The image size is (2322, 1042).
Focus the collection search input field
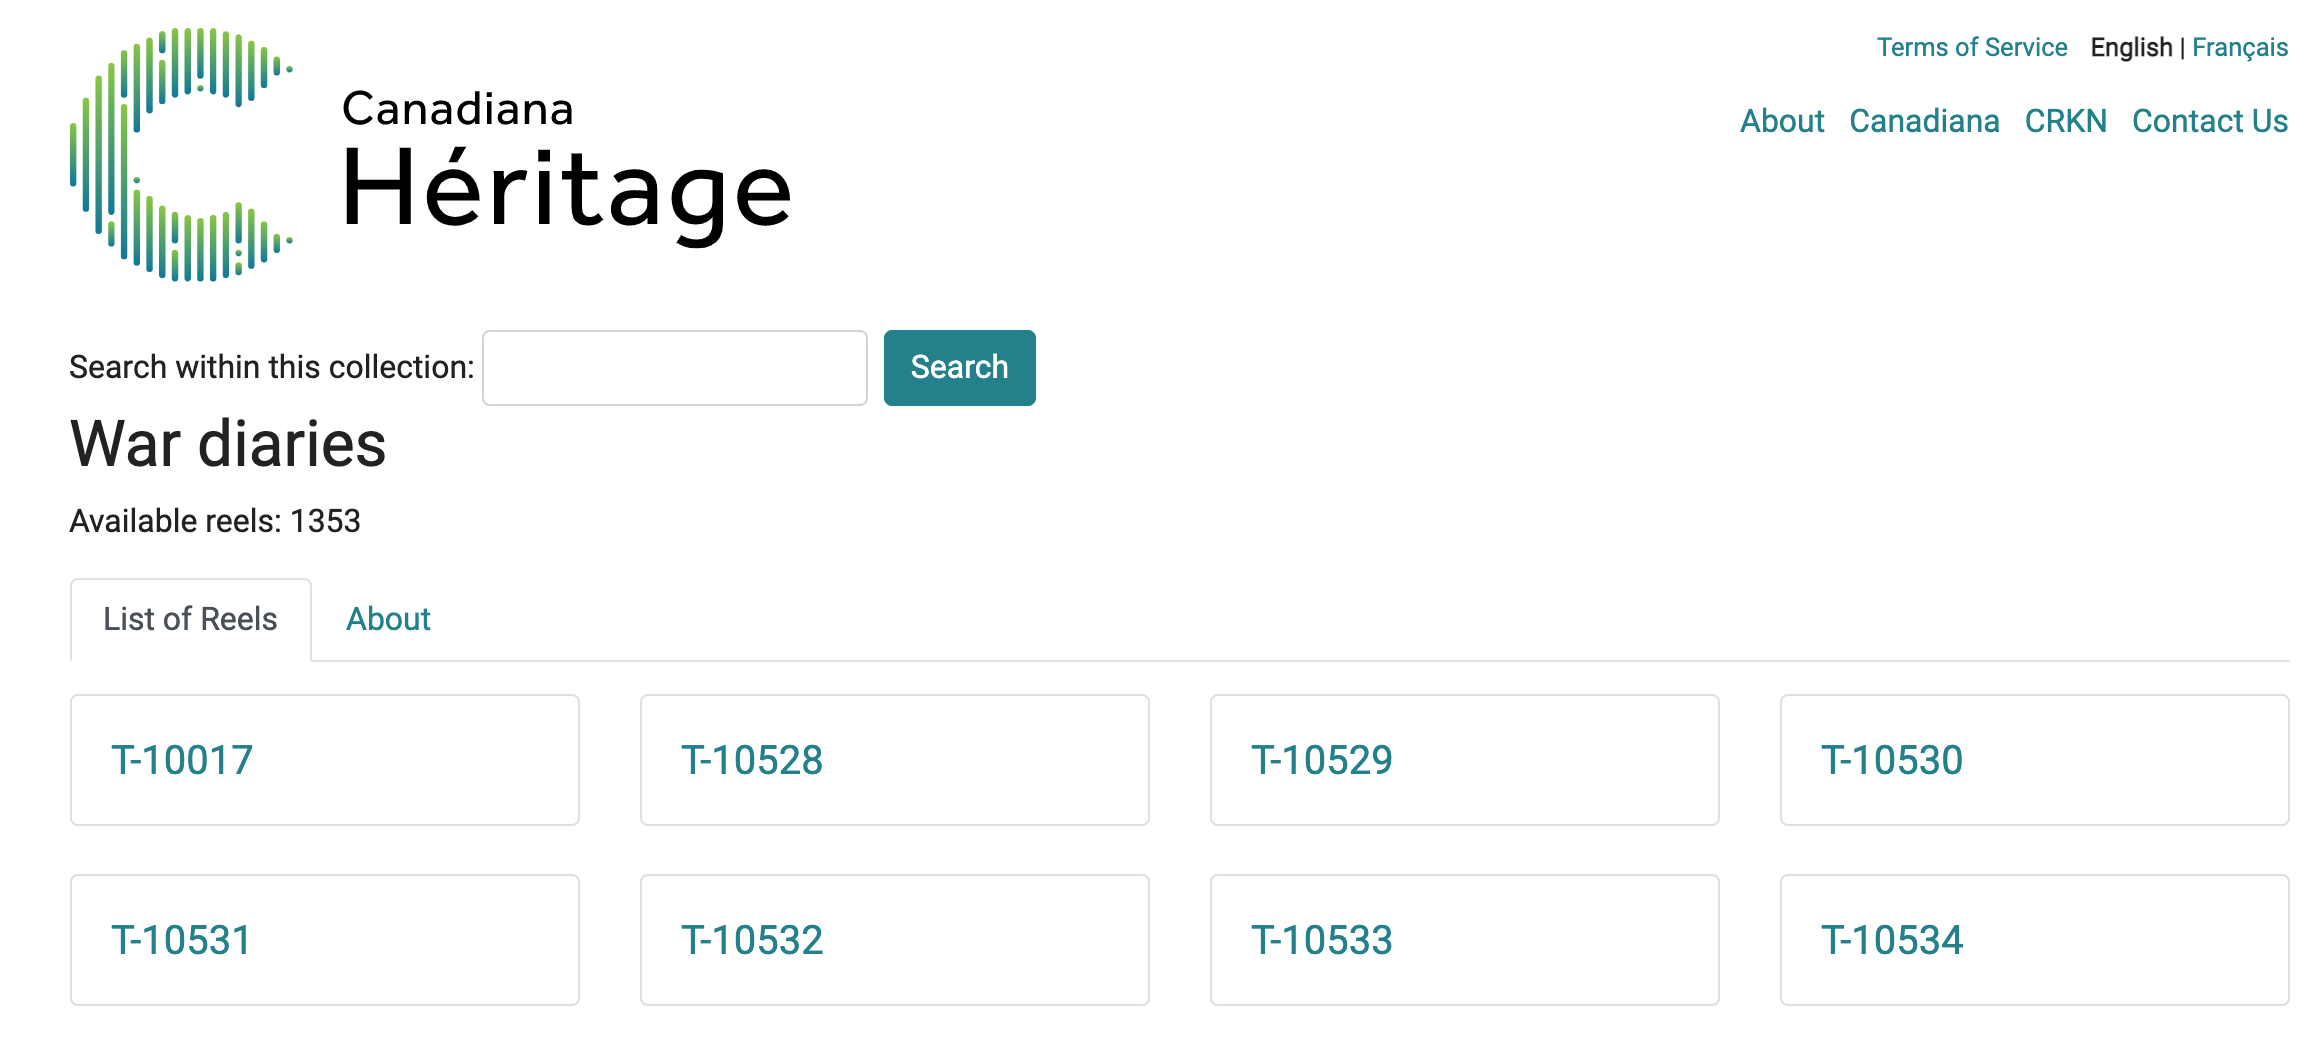click(x=675, y=368)
